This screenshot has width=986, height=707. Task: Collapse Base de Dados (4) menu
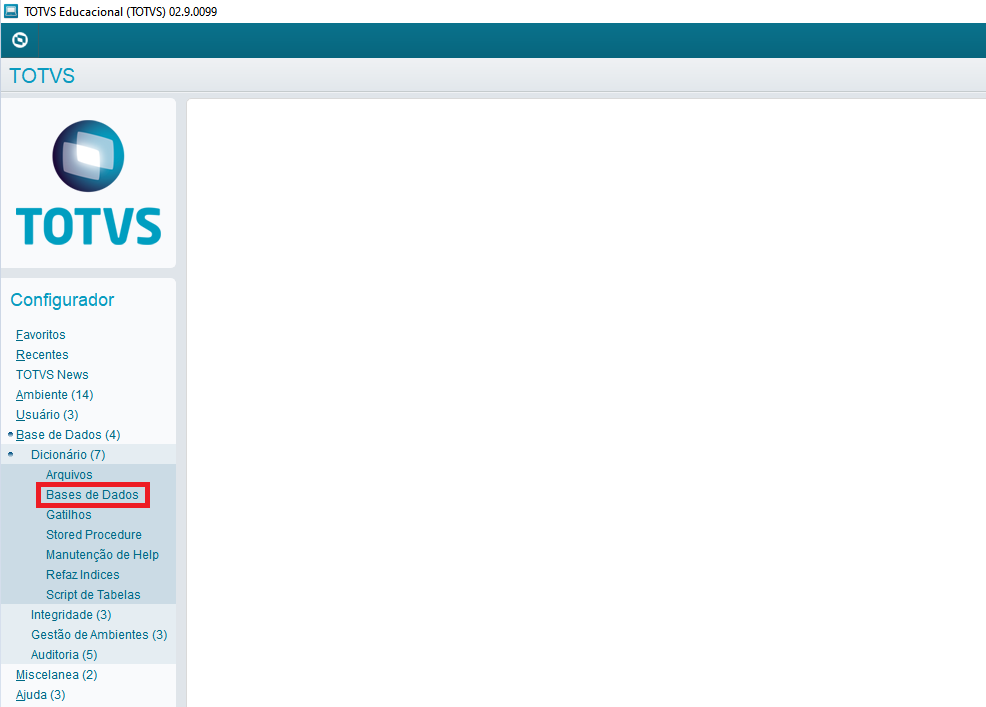coord(68,435)
